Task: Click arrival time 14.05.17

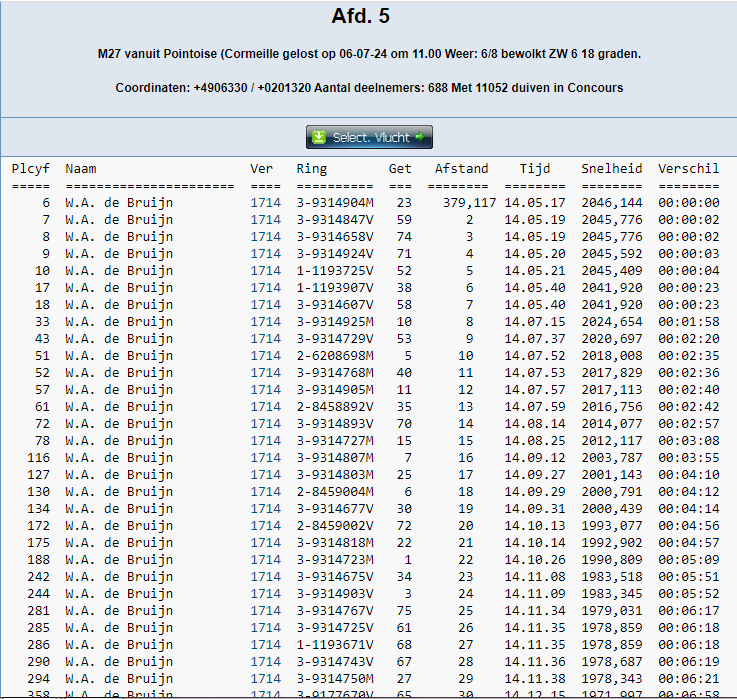Action: pyautogui.click(x=535, y=203)
